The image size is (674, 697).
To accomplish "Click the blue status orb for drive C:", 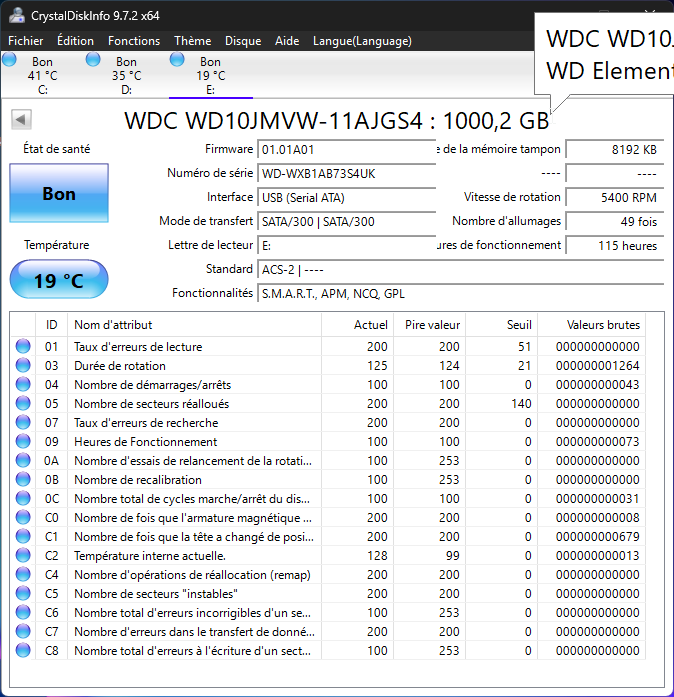I will tap(9, 60).
